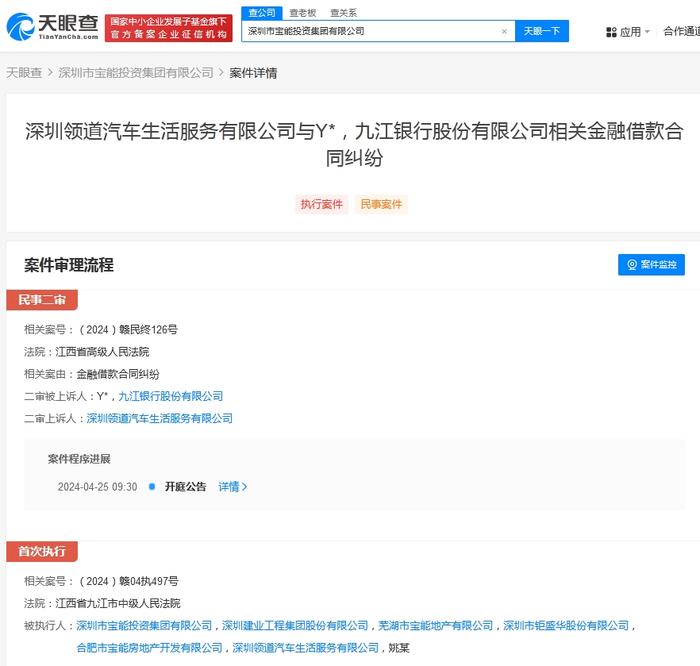700x666 pixels.
Task: Select the 查公司 search tab
Action: pyautogui.click(x=262, y=13)
